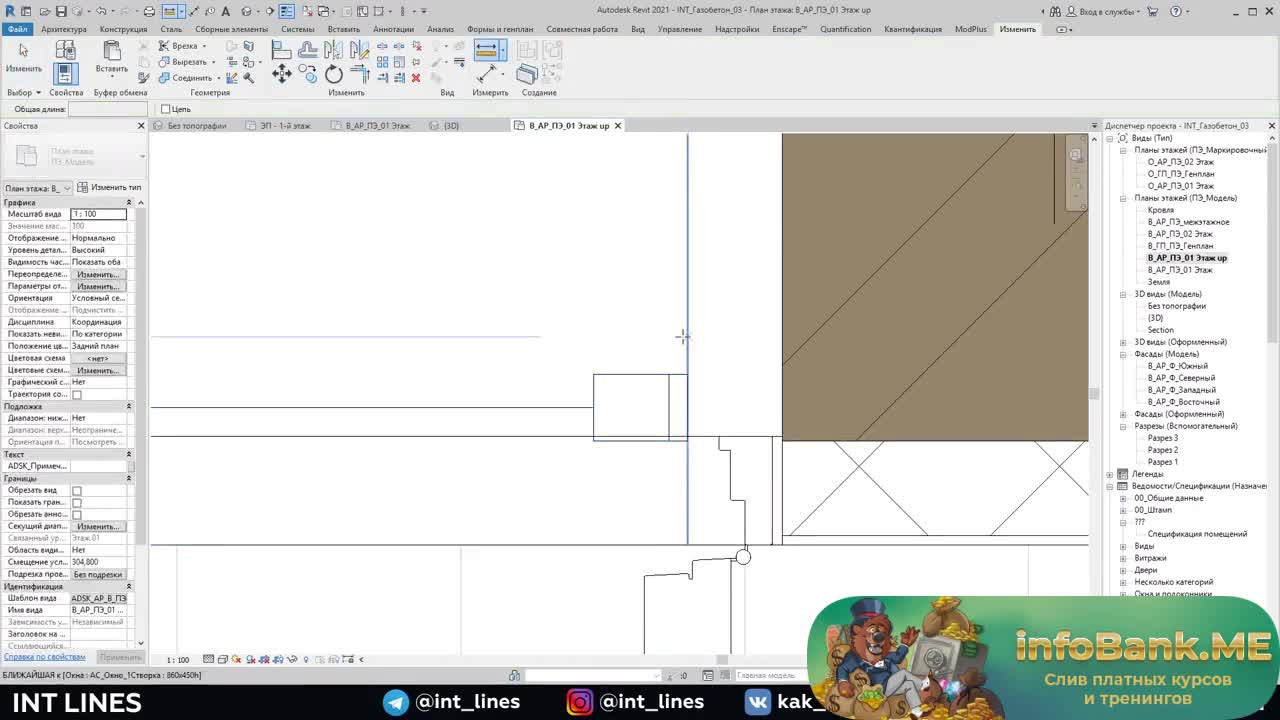Activate the Rotate tool
The width and height of the screenshot is (1280, 720).
click(x=334, y=73)
